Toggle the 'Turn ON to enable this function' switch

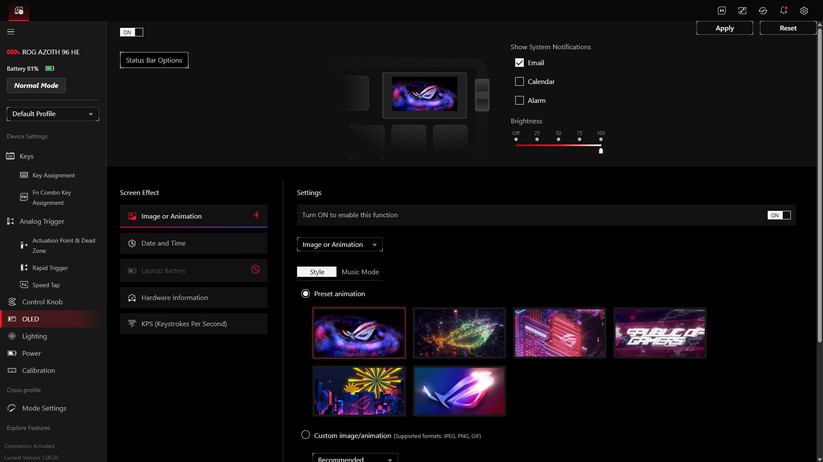tap(779, 215)
